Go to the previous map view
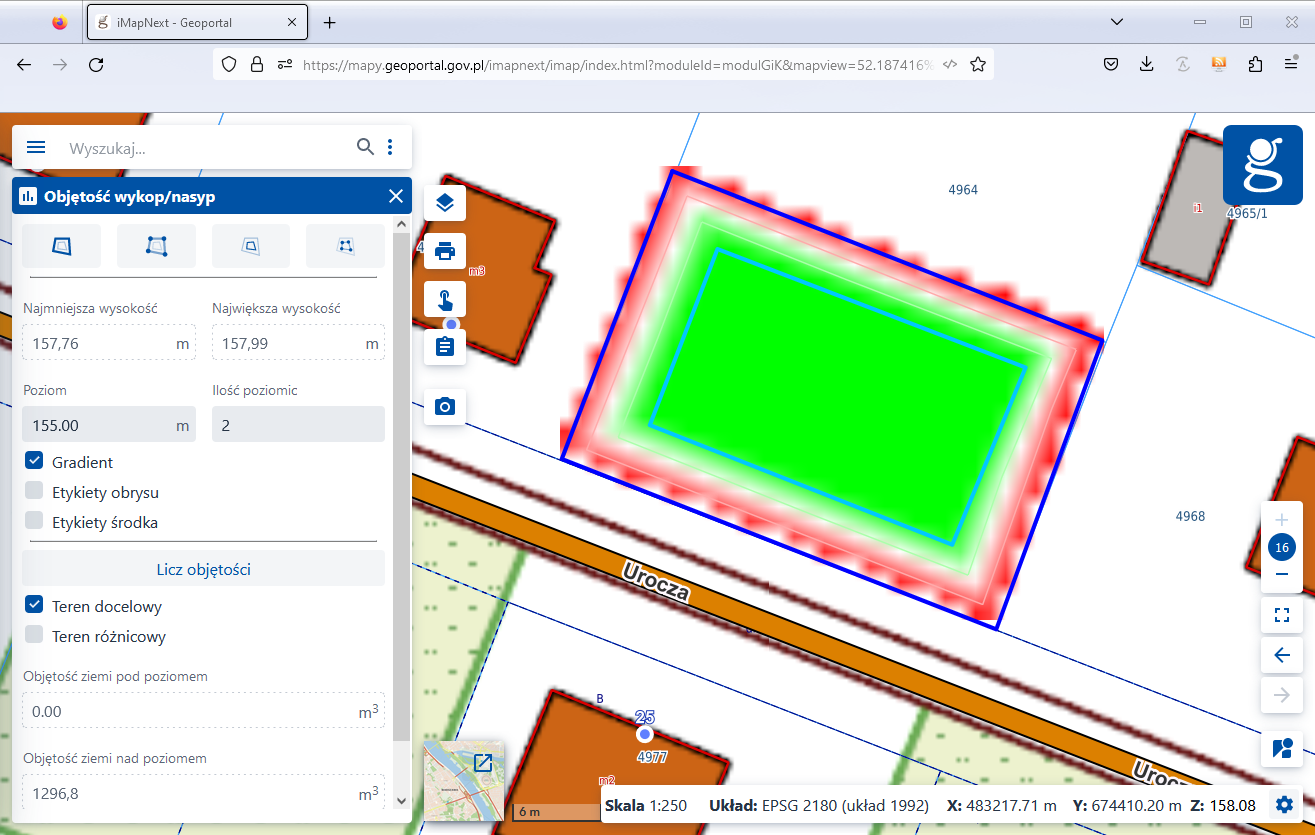The width and height of the screenshot is (1315, 835). 1282,655
